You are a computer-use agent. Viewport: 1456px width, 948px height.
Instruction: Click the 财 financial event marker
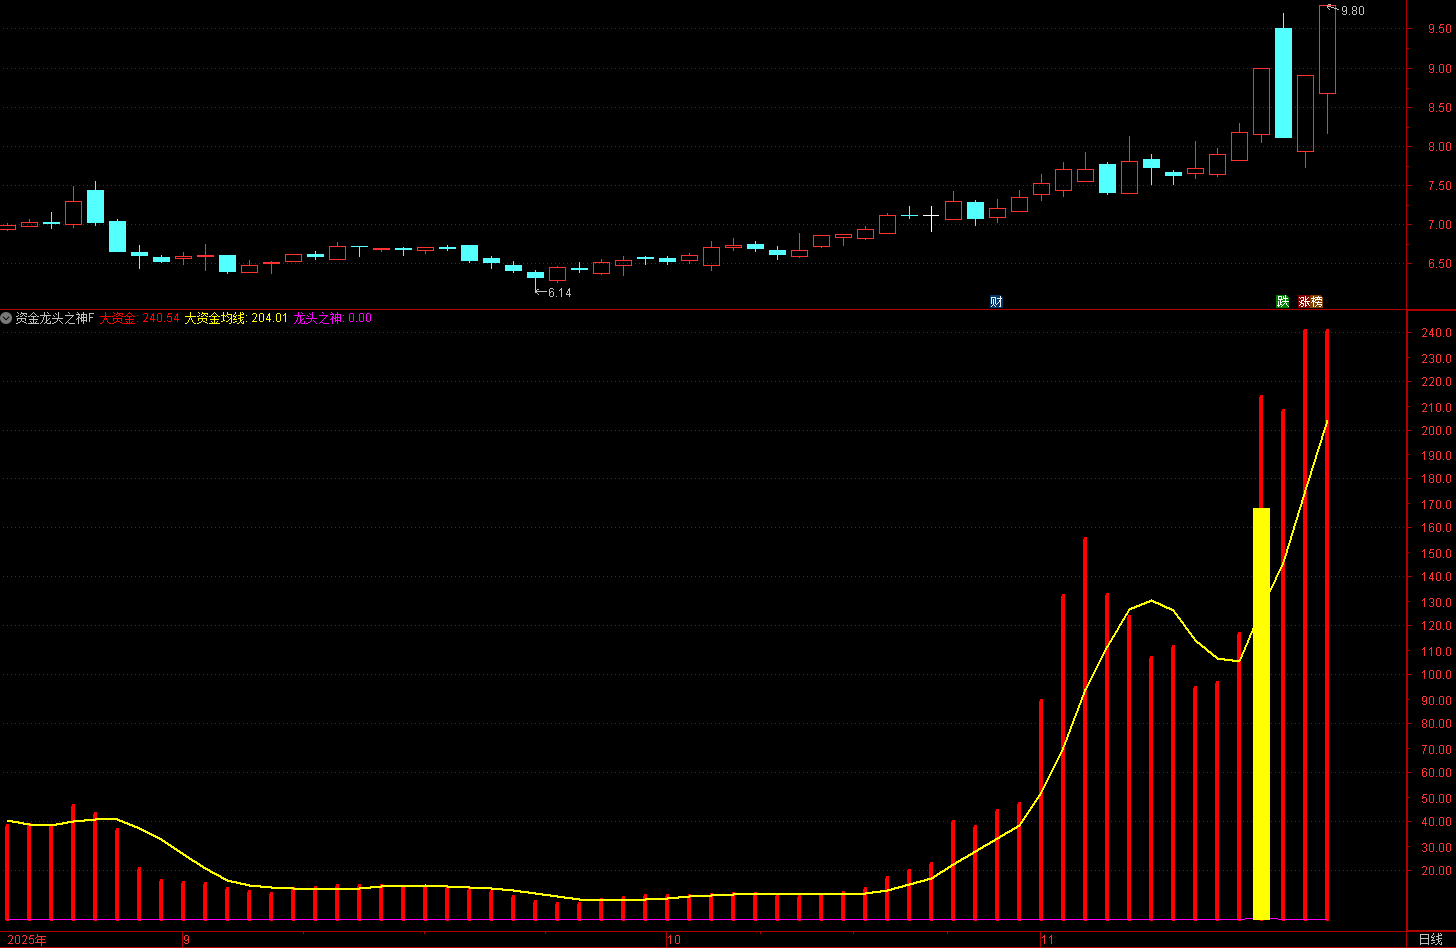click(x=996, y=301)
